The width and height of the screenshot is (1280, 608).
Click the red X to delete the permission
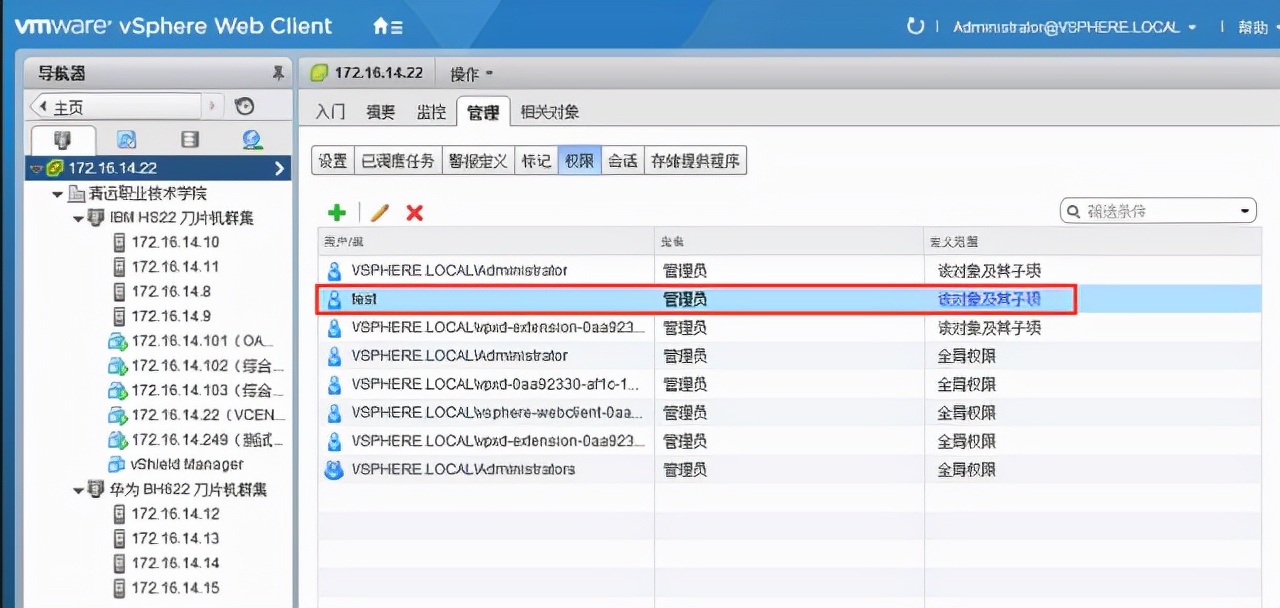(x=414, y=212)
